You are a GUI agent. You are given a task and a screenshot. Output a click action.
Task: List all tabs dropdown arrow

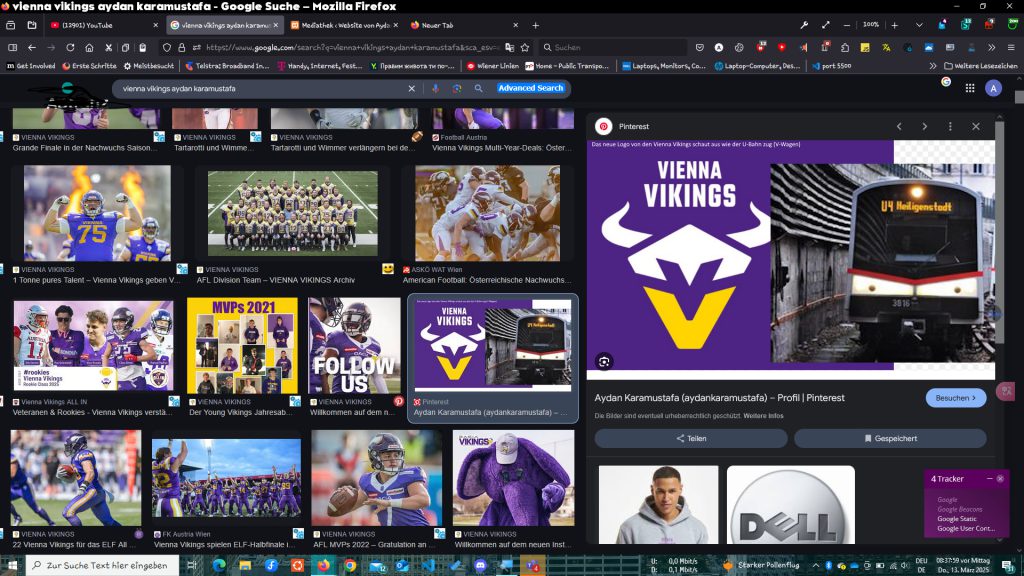919,25
